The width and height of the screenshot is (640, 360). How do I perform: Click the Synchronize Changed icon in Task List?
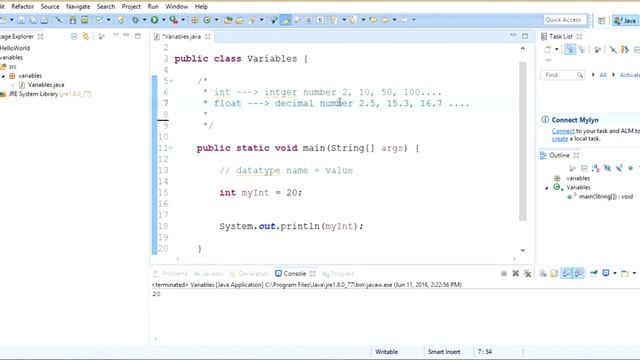click(x=624, y=49)
